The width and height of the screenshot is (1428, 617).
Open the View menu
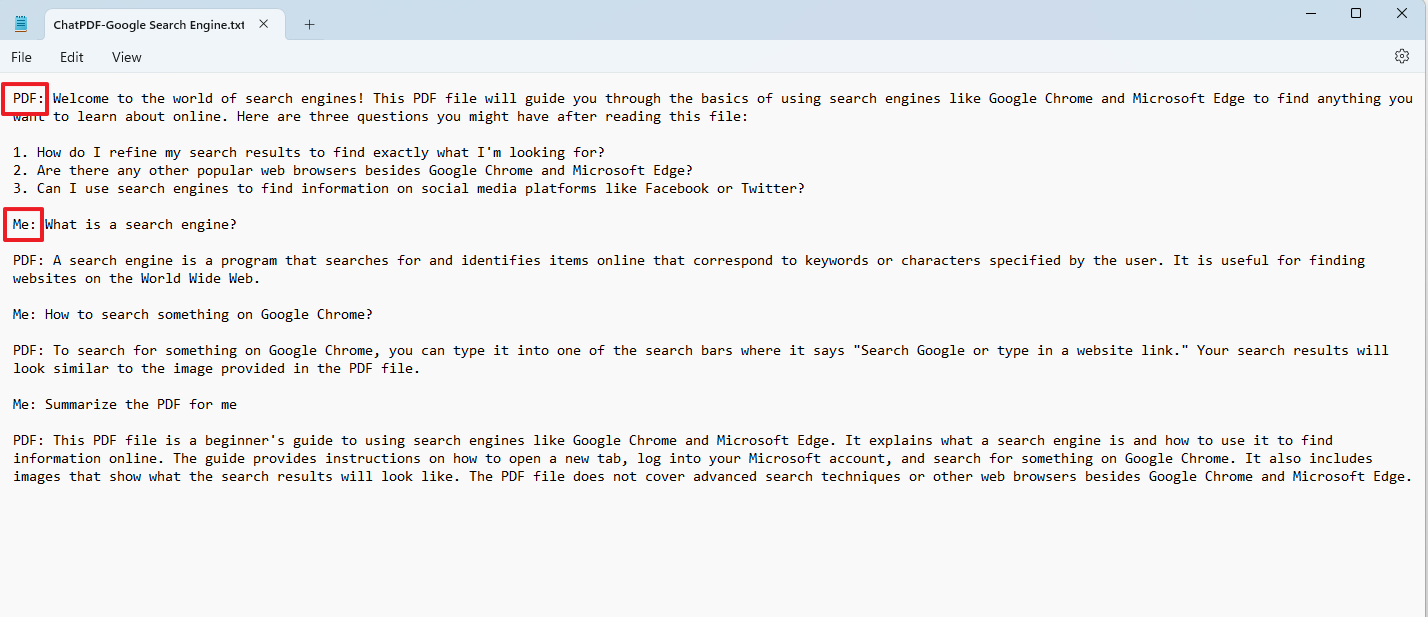click(x=126, y=57)
